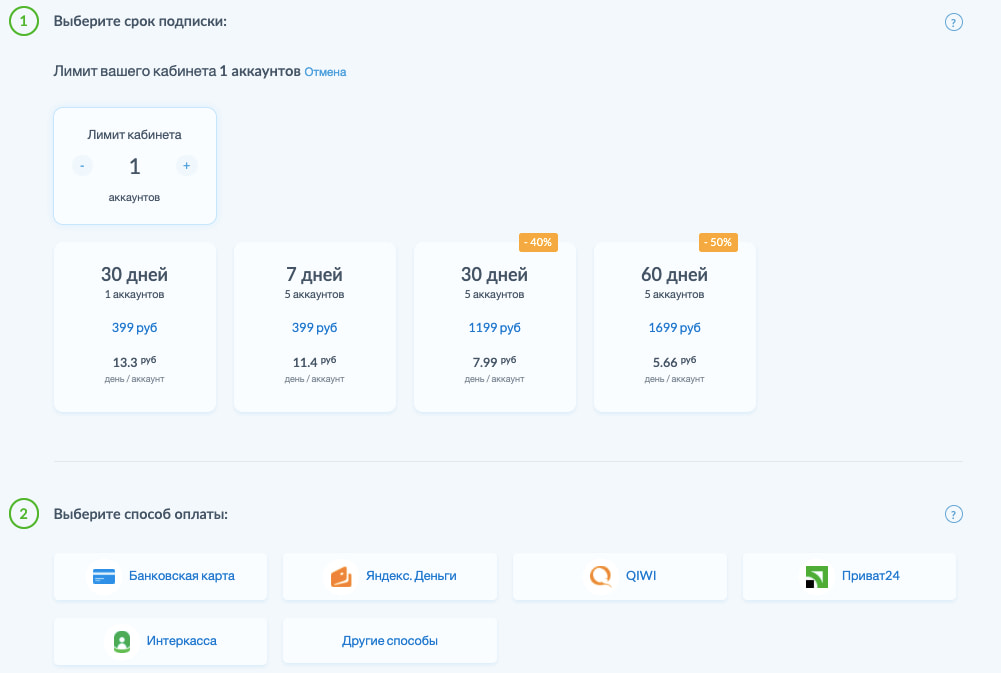The width and height of the screenshot is (1001, 673).
Task: Click the Отмена link
Action: coord(327,71)
